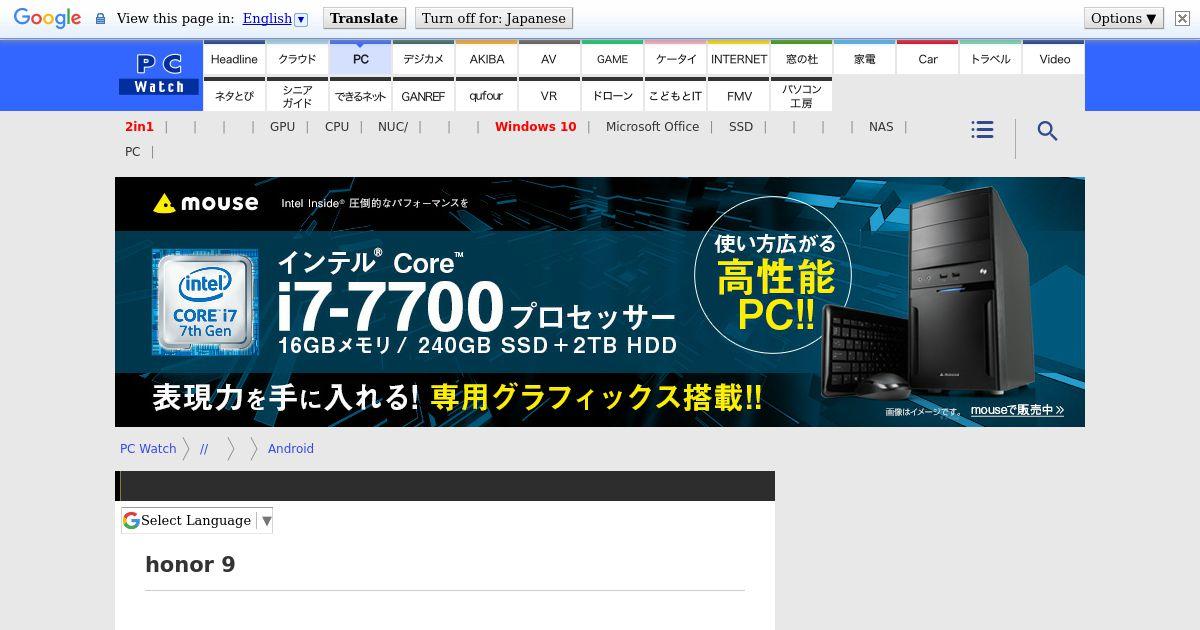1200x630 pixels.
Task: Click the PC link below 2in1
Action: [132, 151]
